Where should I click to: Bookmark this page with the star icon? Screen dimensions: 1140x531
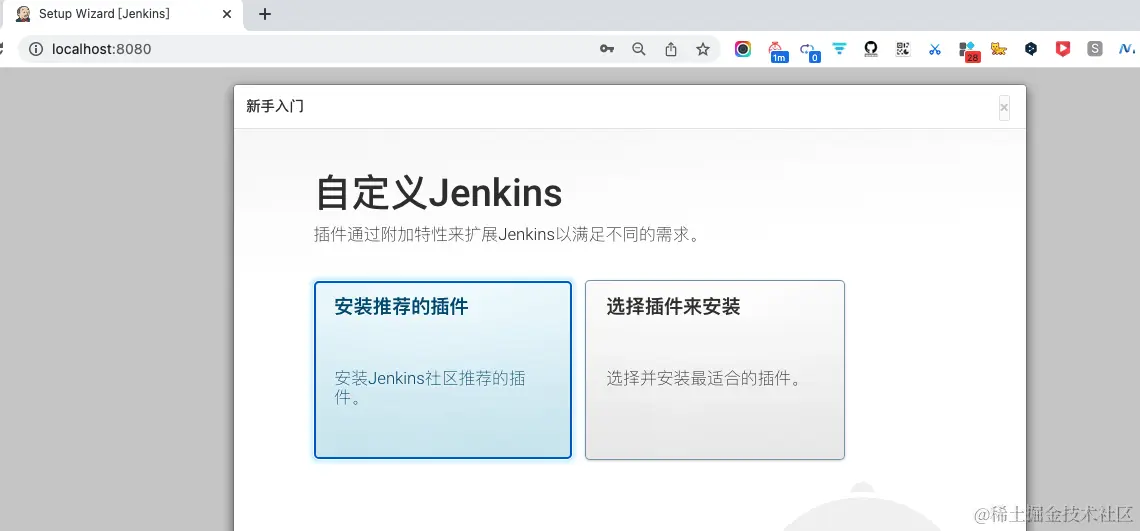tap(702, 49)
